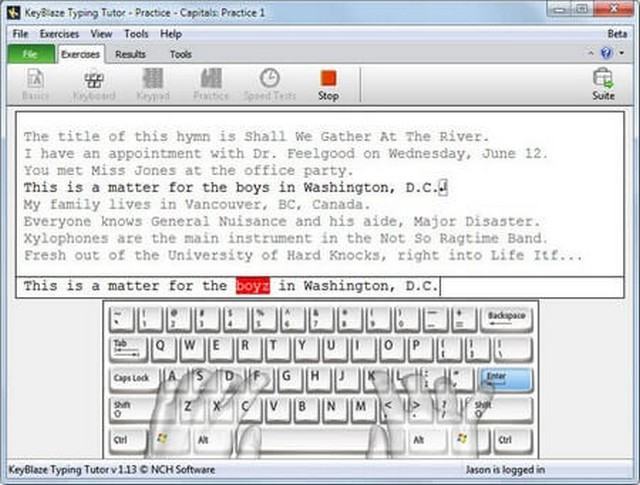This screenshot has width=640, height=485.
Task: Open the Keyboard lessons icon
Action: pos(94,85)
